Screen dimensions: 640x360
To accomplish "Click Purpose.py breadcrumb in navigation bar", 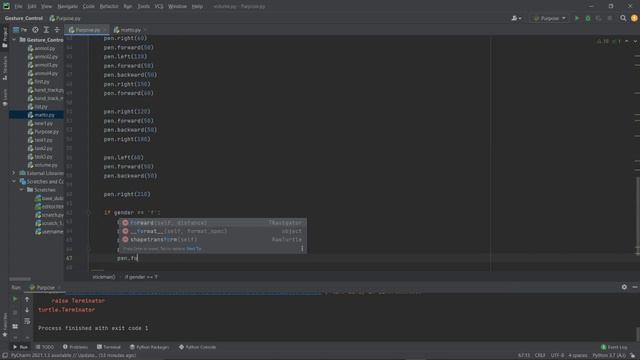I will coord(65,18).
